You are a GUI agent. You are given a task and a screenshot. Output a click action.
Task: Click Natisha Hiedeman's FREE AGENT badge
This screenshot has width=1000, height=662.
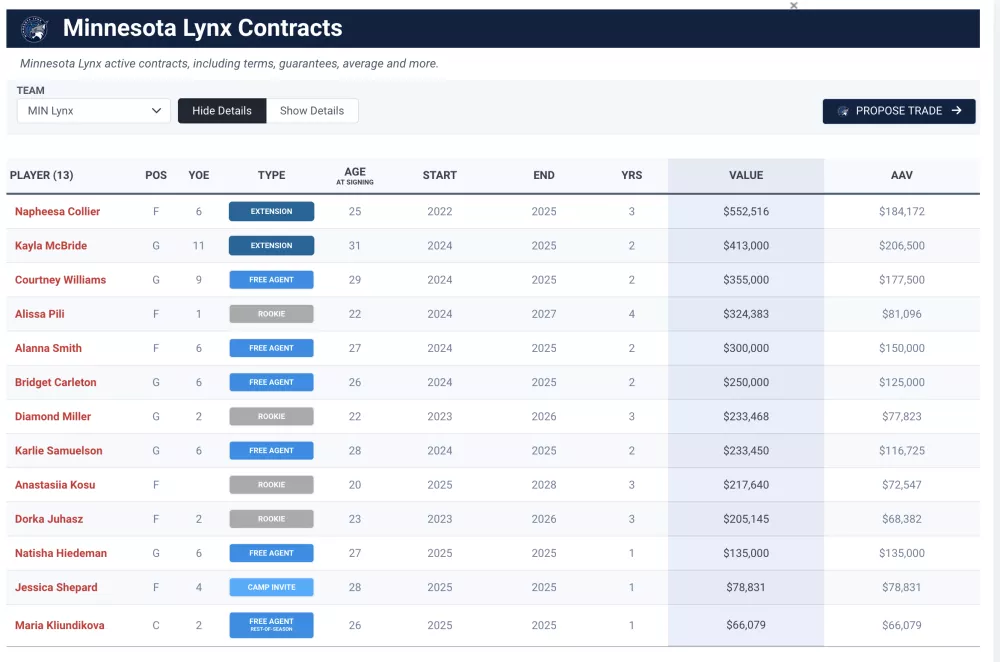click(x=271, y=554)
